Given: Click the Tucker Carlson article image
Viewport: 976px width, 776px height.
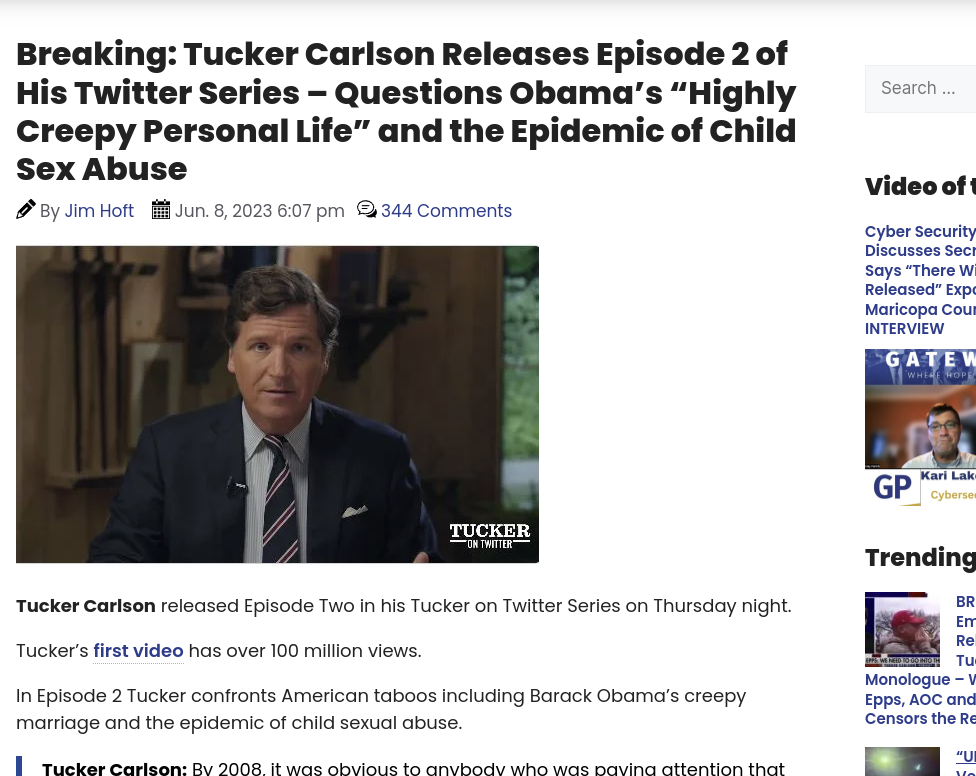Looking at the screenshot, I should pyautogui.click(x=278, y=404).
